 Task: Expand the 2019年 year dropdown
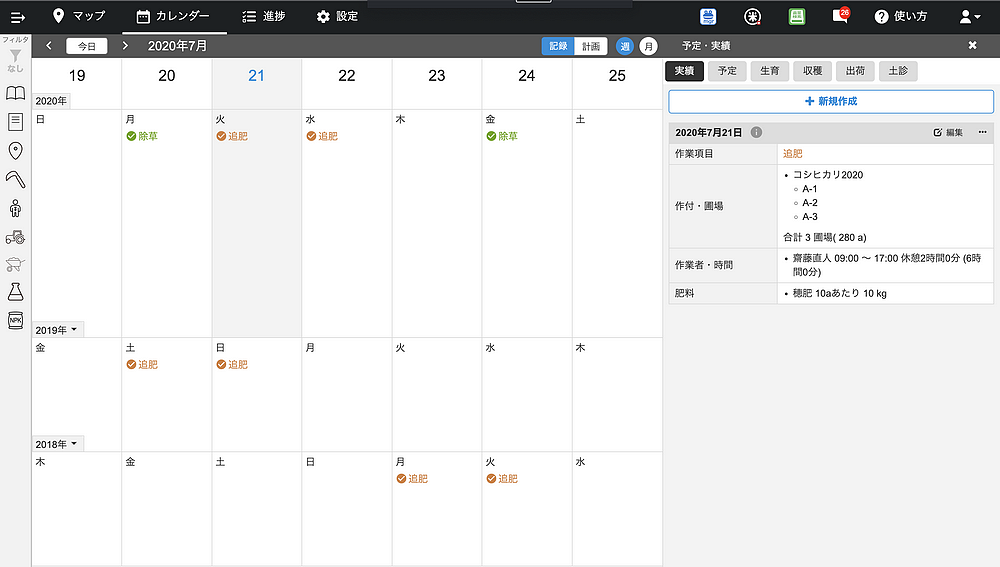click(x=58, y=330)
